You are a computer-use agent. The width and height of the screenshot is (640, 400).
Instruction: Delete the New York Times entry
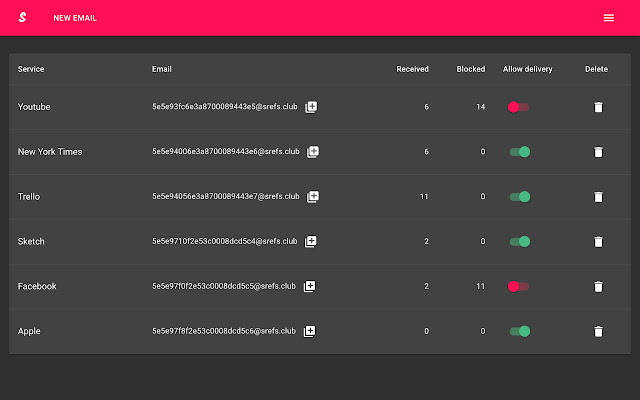(x=598, y=152)
